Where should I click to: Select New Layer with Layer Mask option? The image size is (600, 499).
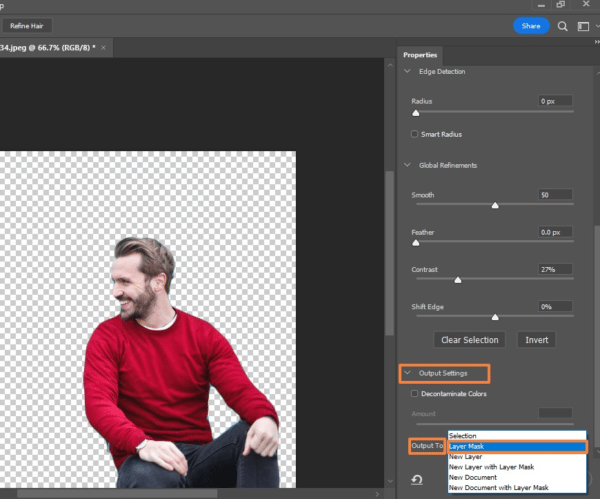point(491,467)
